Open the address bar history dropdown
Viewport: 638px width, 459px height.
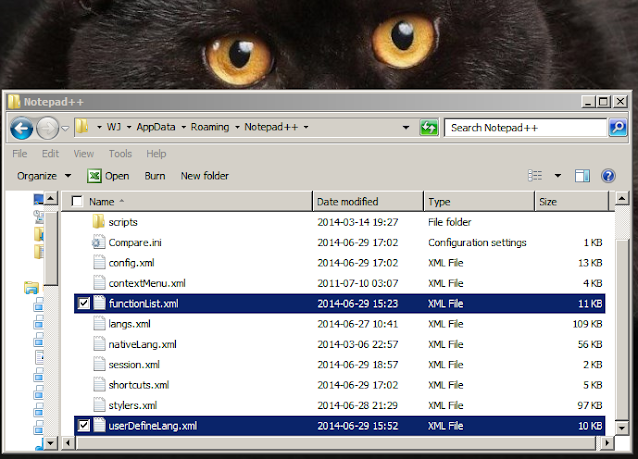(406, 128)
